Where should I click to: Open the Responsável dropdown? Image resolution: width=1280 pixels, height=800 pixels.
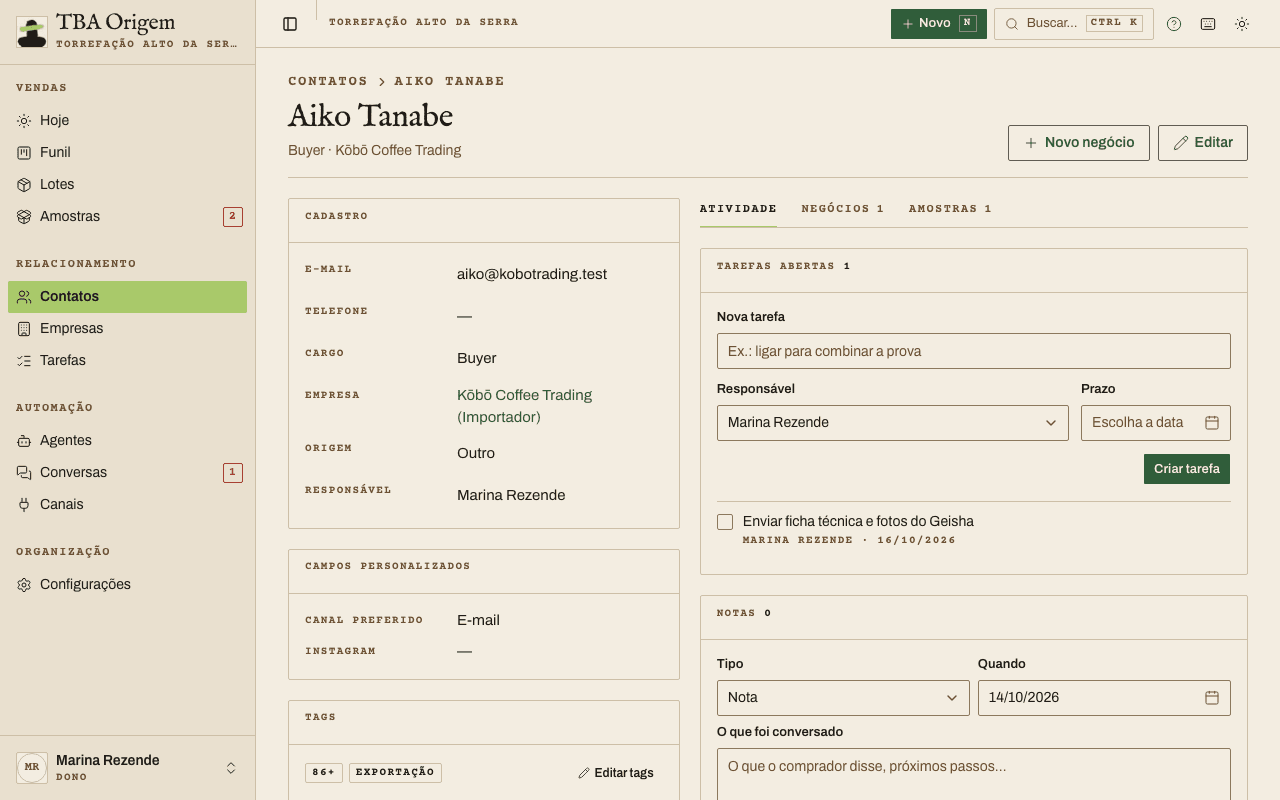(893, 423)
